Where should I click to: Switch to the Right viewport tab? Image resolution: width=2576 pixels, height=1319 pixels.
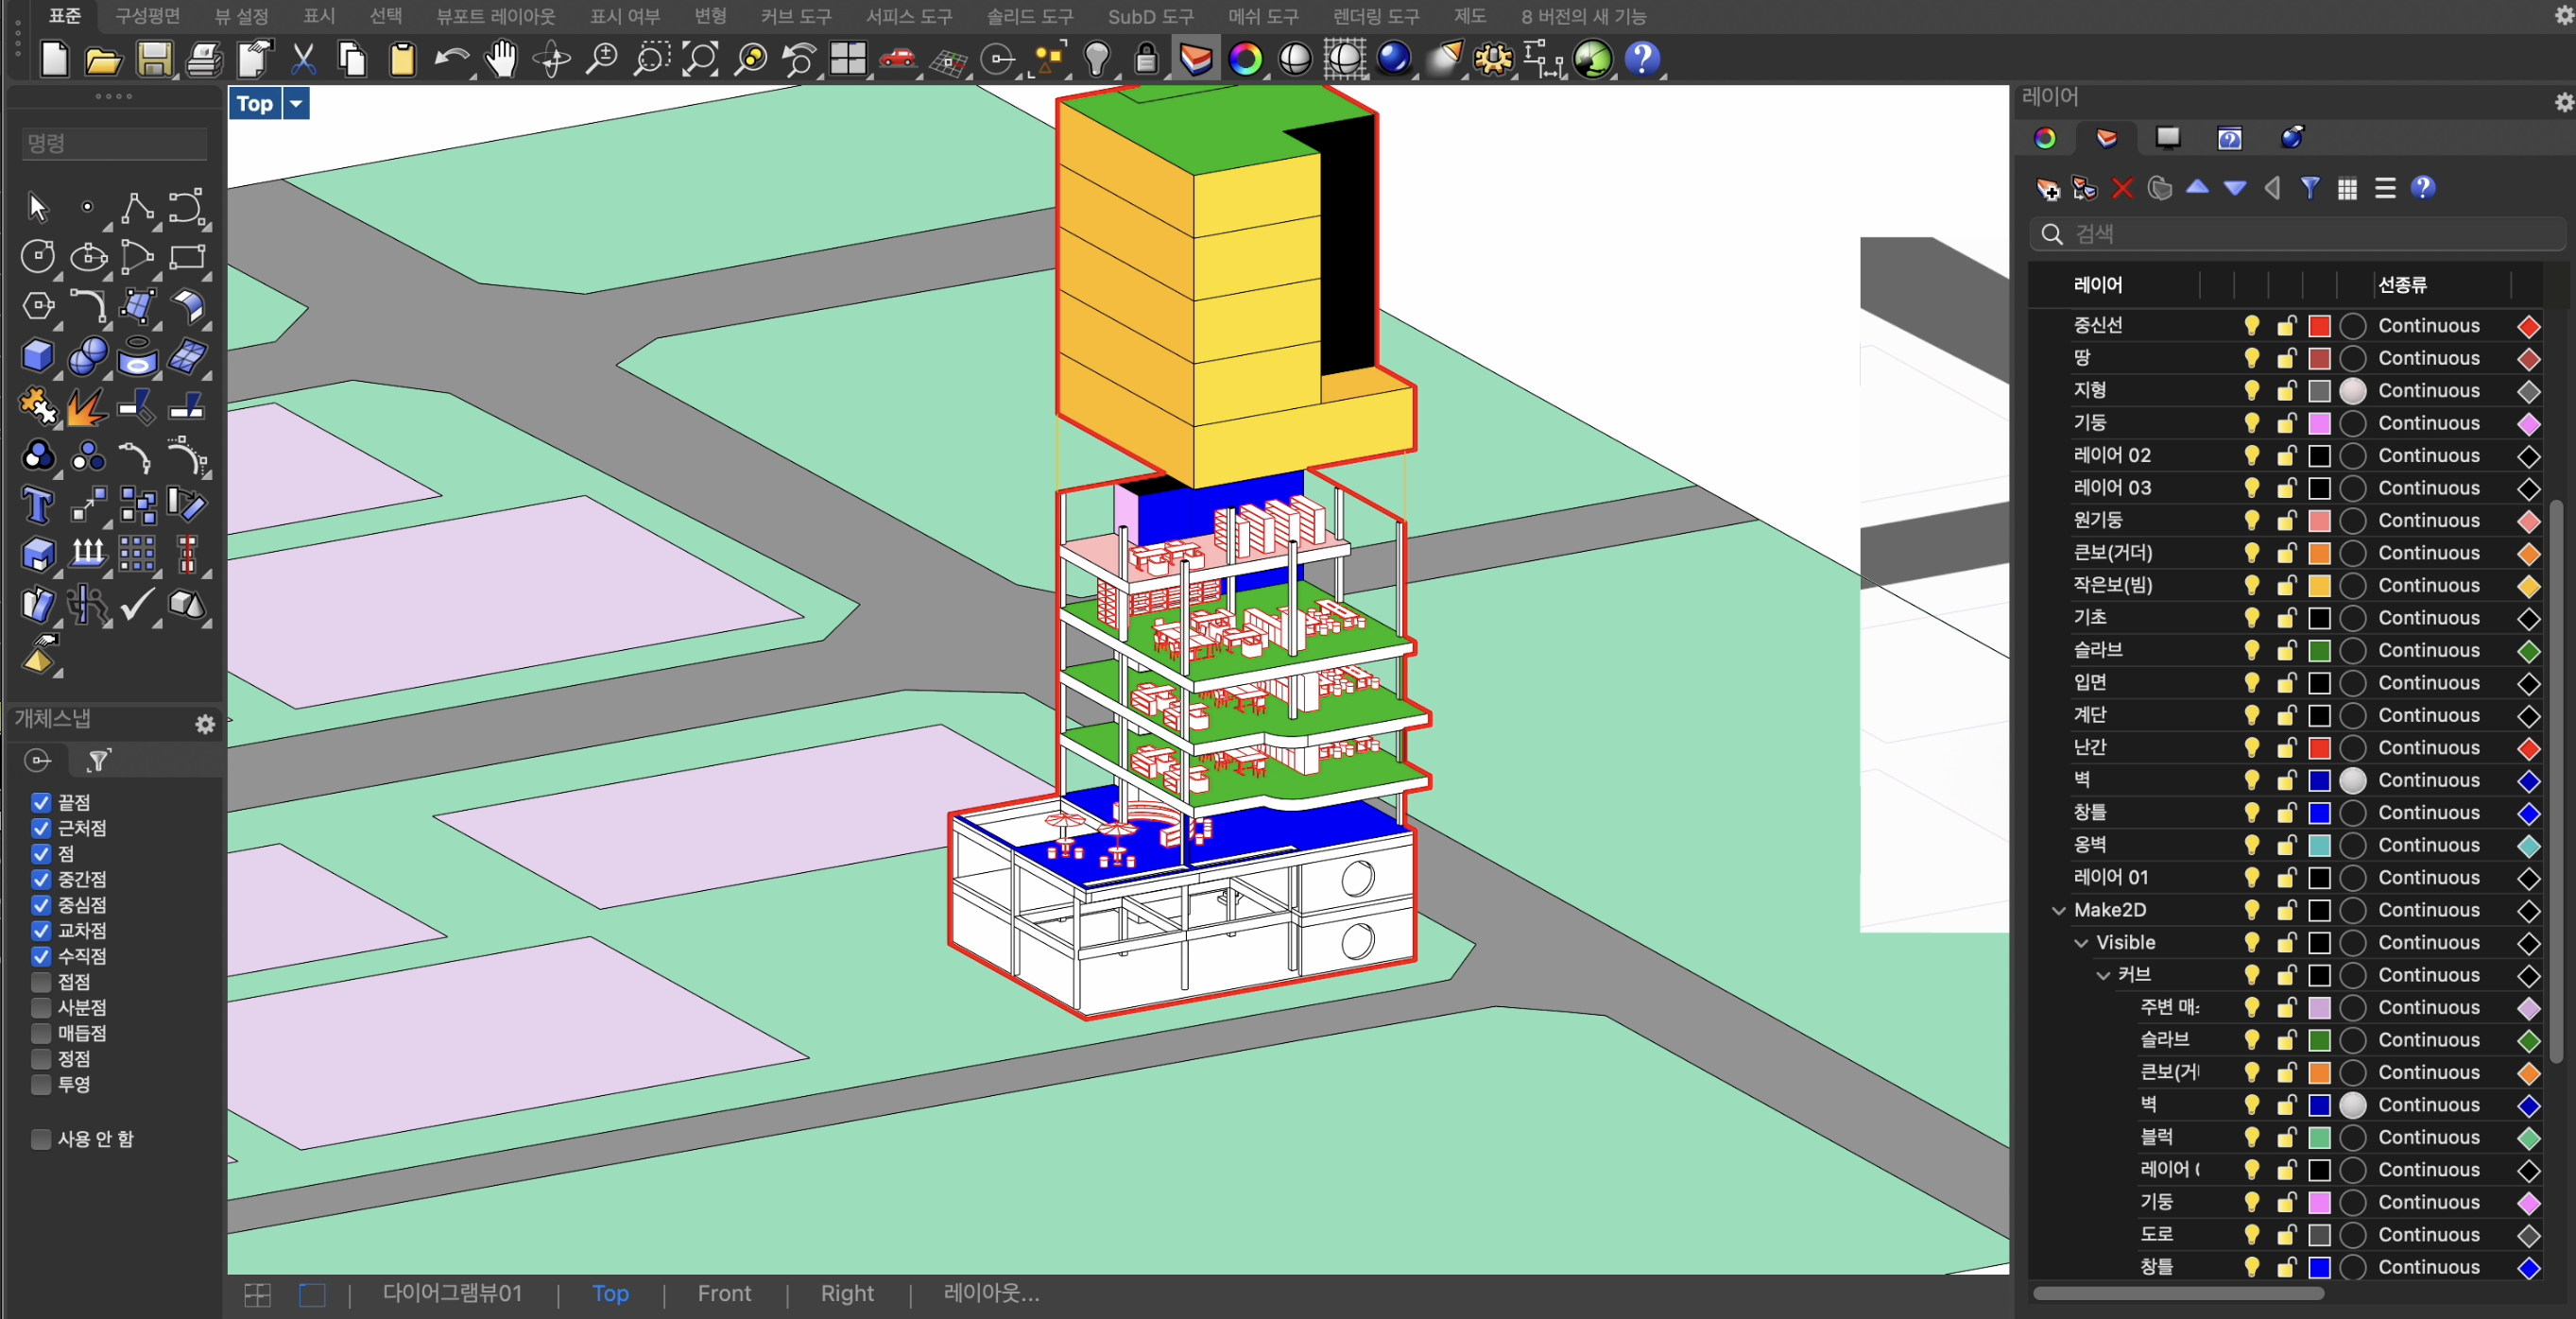(x=847, y=1293)
